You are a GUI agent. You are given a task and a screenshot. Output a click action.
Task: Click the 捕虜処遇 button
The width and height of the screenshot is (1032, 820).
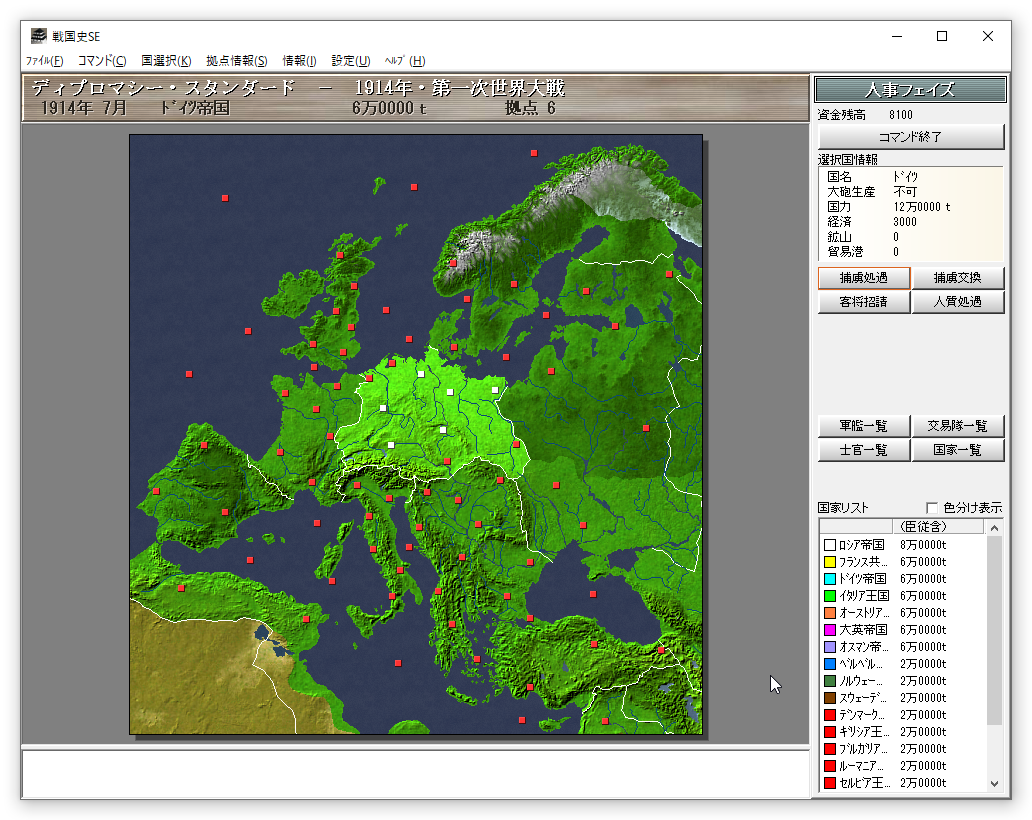pos(863,277)
